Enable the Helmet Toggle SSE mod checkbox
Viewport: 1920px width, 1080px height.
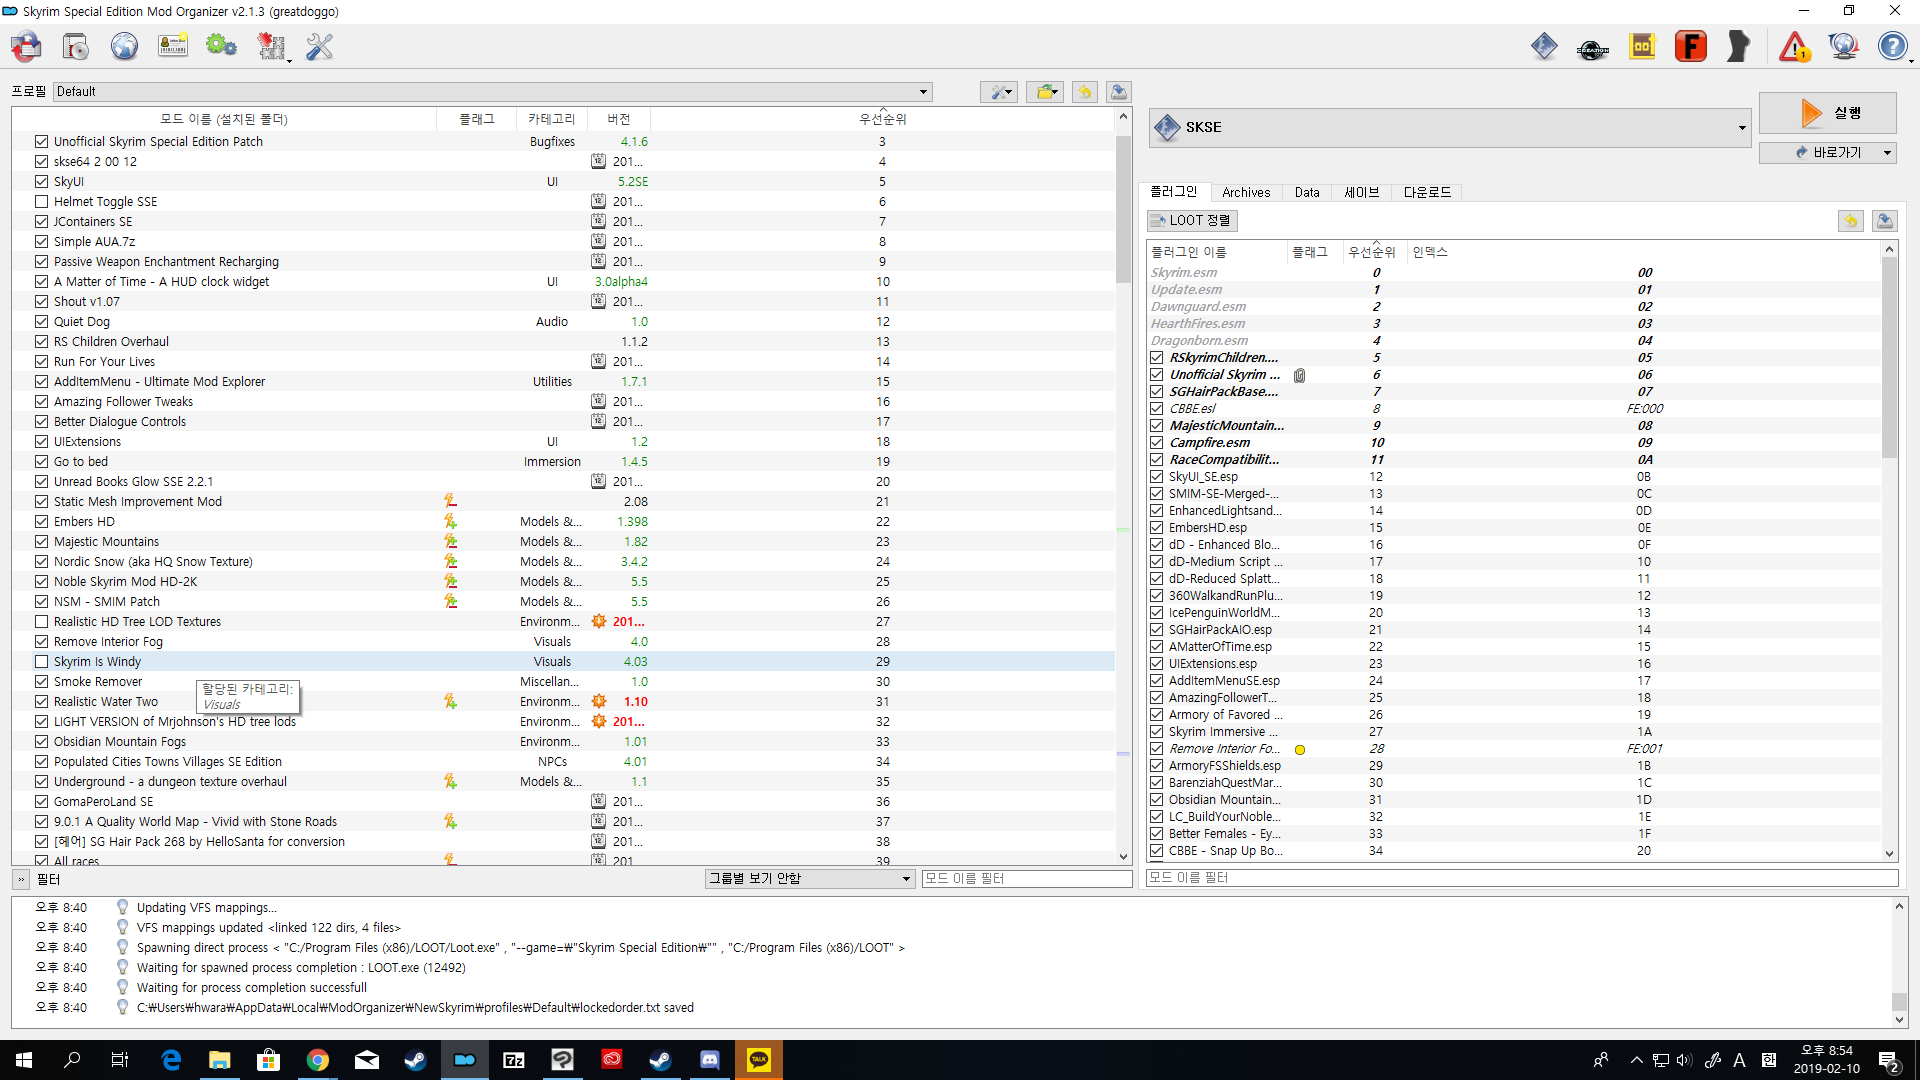(x=41, y=201)
